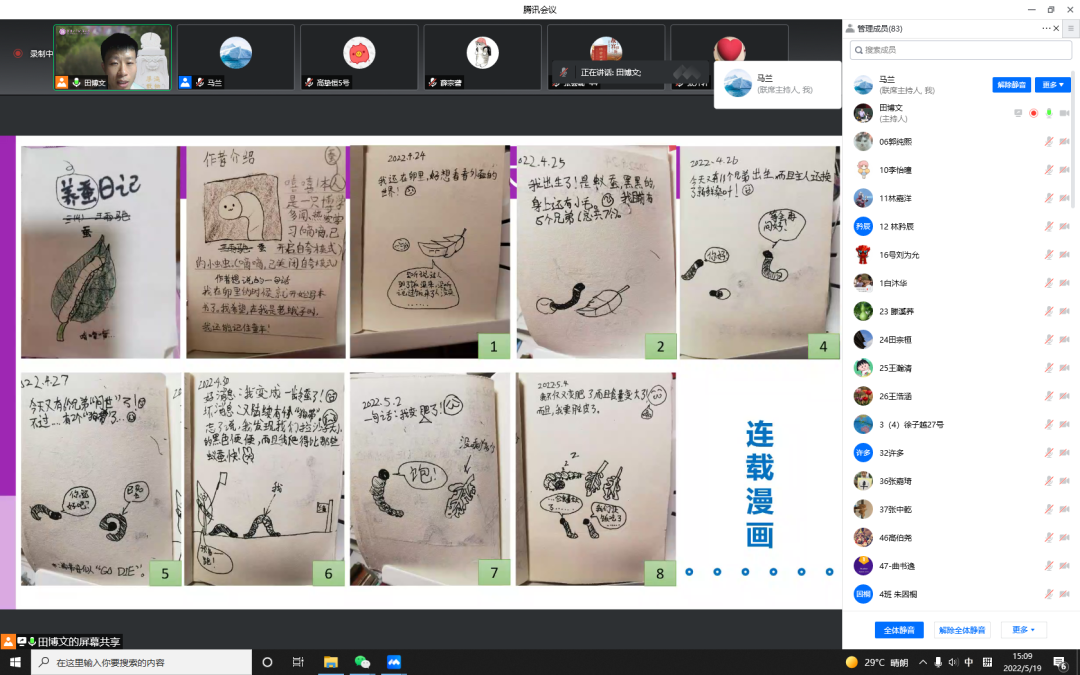The image size is (1080, 675).
Task: Select 薛宗霖 participant tile
Action: tap(482, 57)
